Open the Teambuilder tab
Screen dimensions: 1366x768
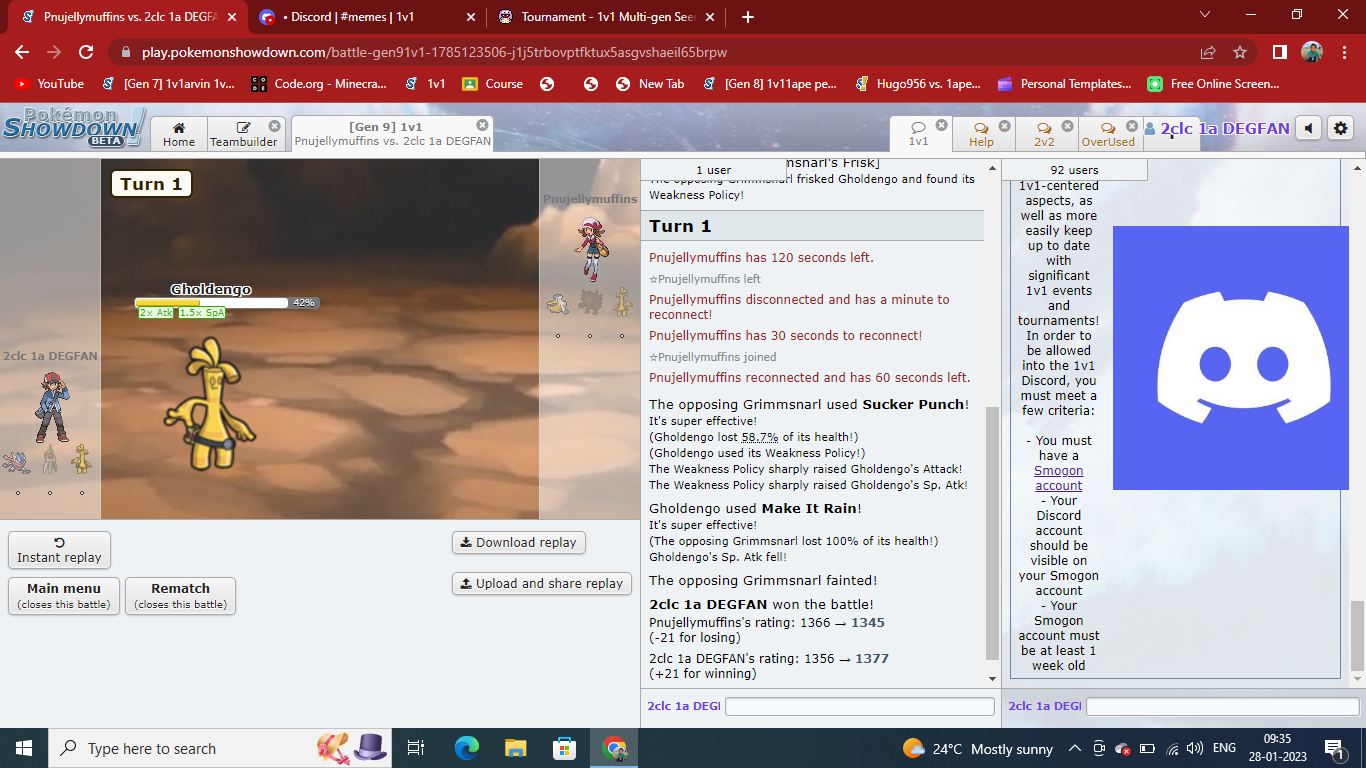click(244, 134)
